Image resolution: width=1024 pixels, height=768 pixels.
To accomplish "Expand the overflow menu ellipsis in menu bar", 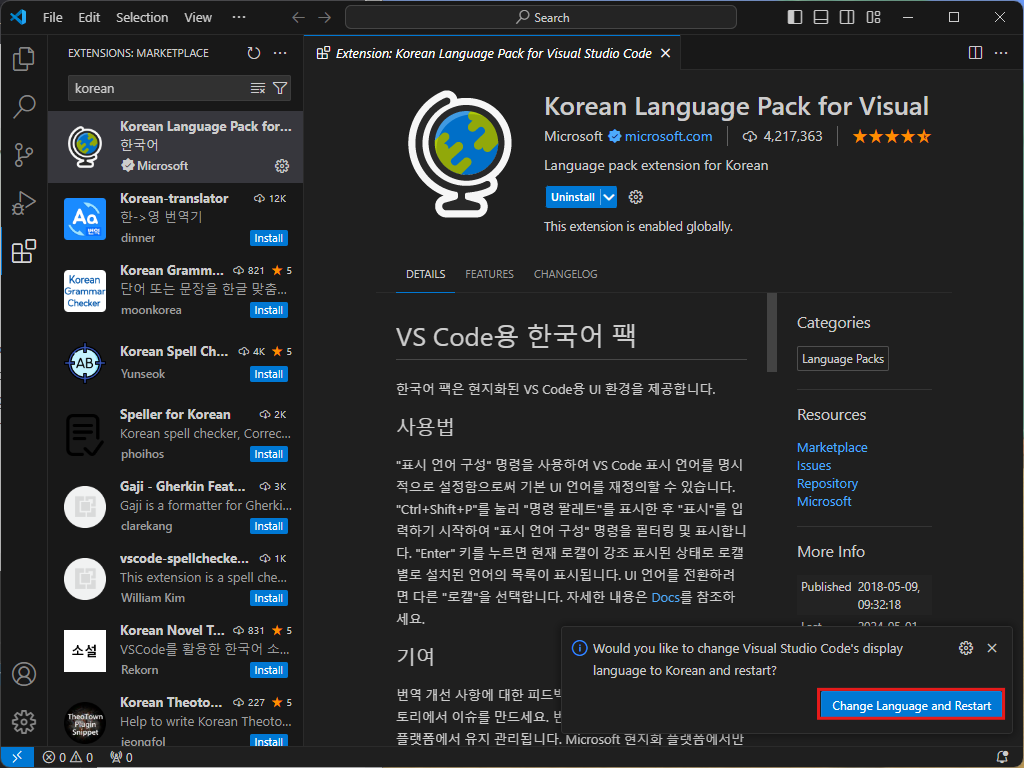I will [239, 18].
